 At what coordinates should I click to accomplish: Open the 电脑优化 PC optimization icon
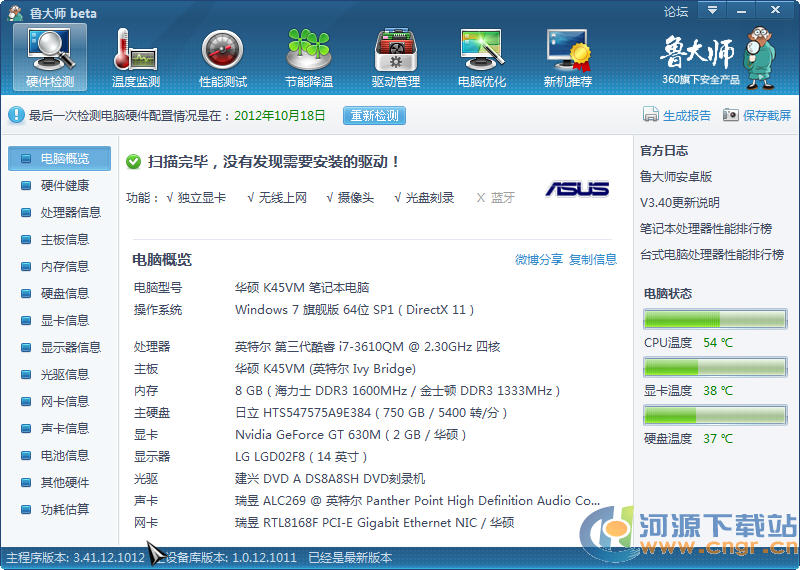click(x=482, y=57)
